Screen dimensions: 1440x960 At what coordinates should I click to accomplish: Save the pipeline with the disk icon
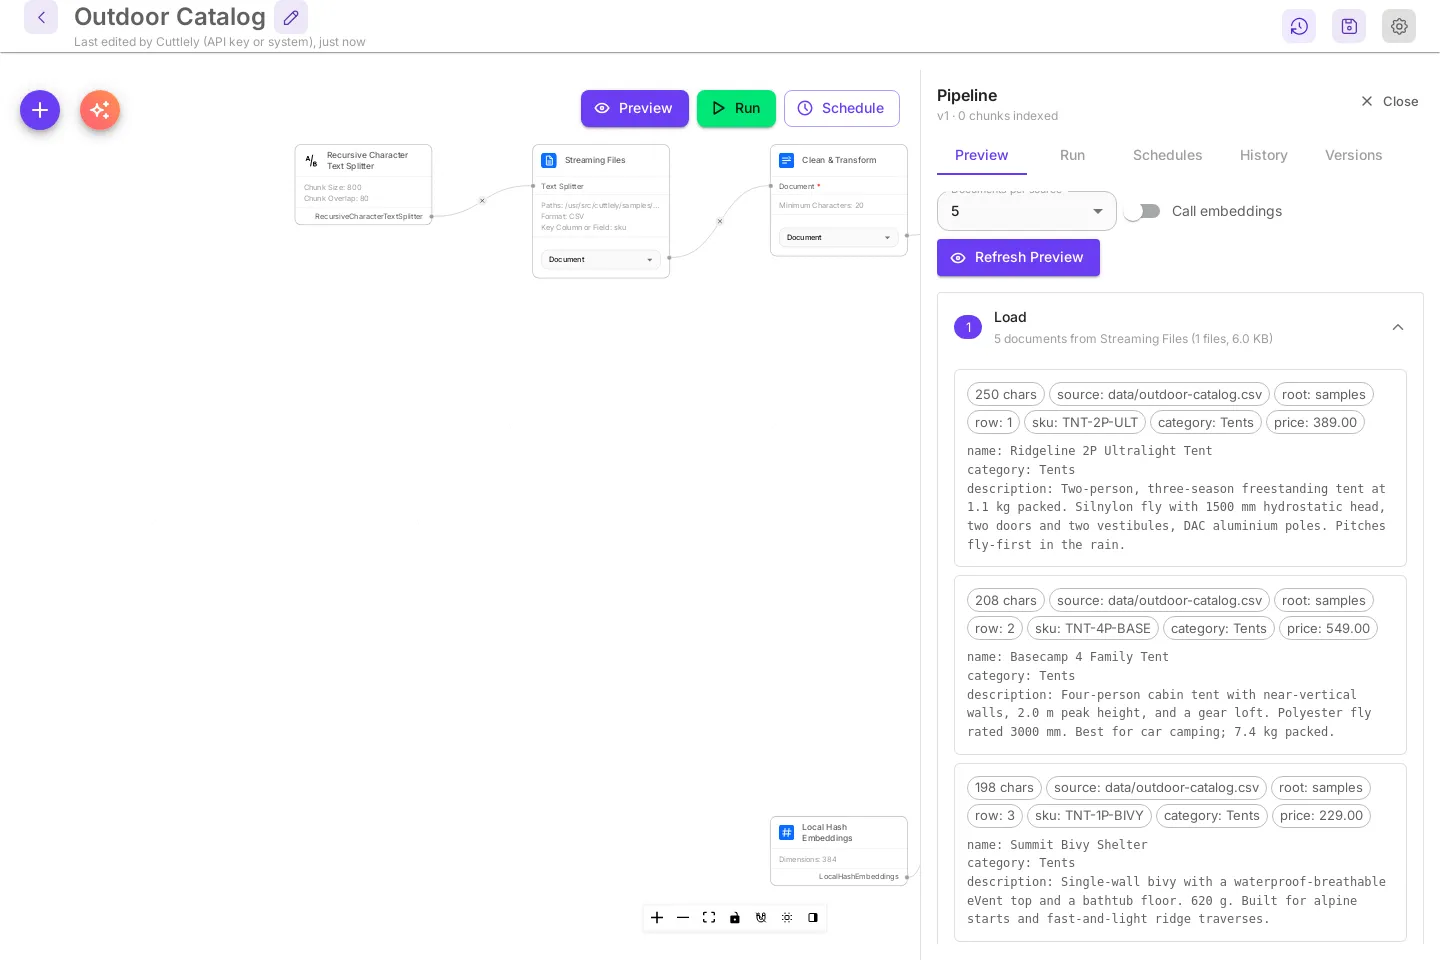(x=1349, y=26)
